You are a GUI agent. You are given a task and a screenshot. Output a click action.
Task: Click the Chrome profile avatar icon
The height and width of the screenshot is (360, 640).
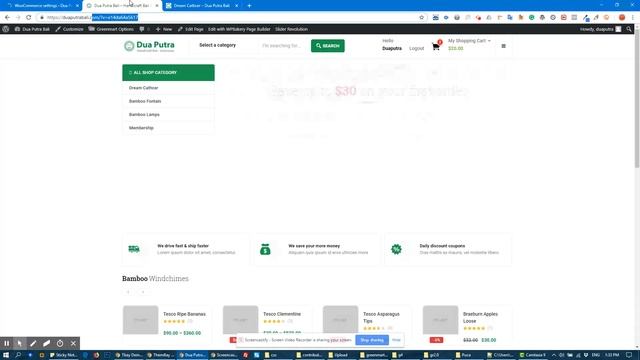click(x=622, y=18)
